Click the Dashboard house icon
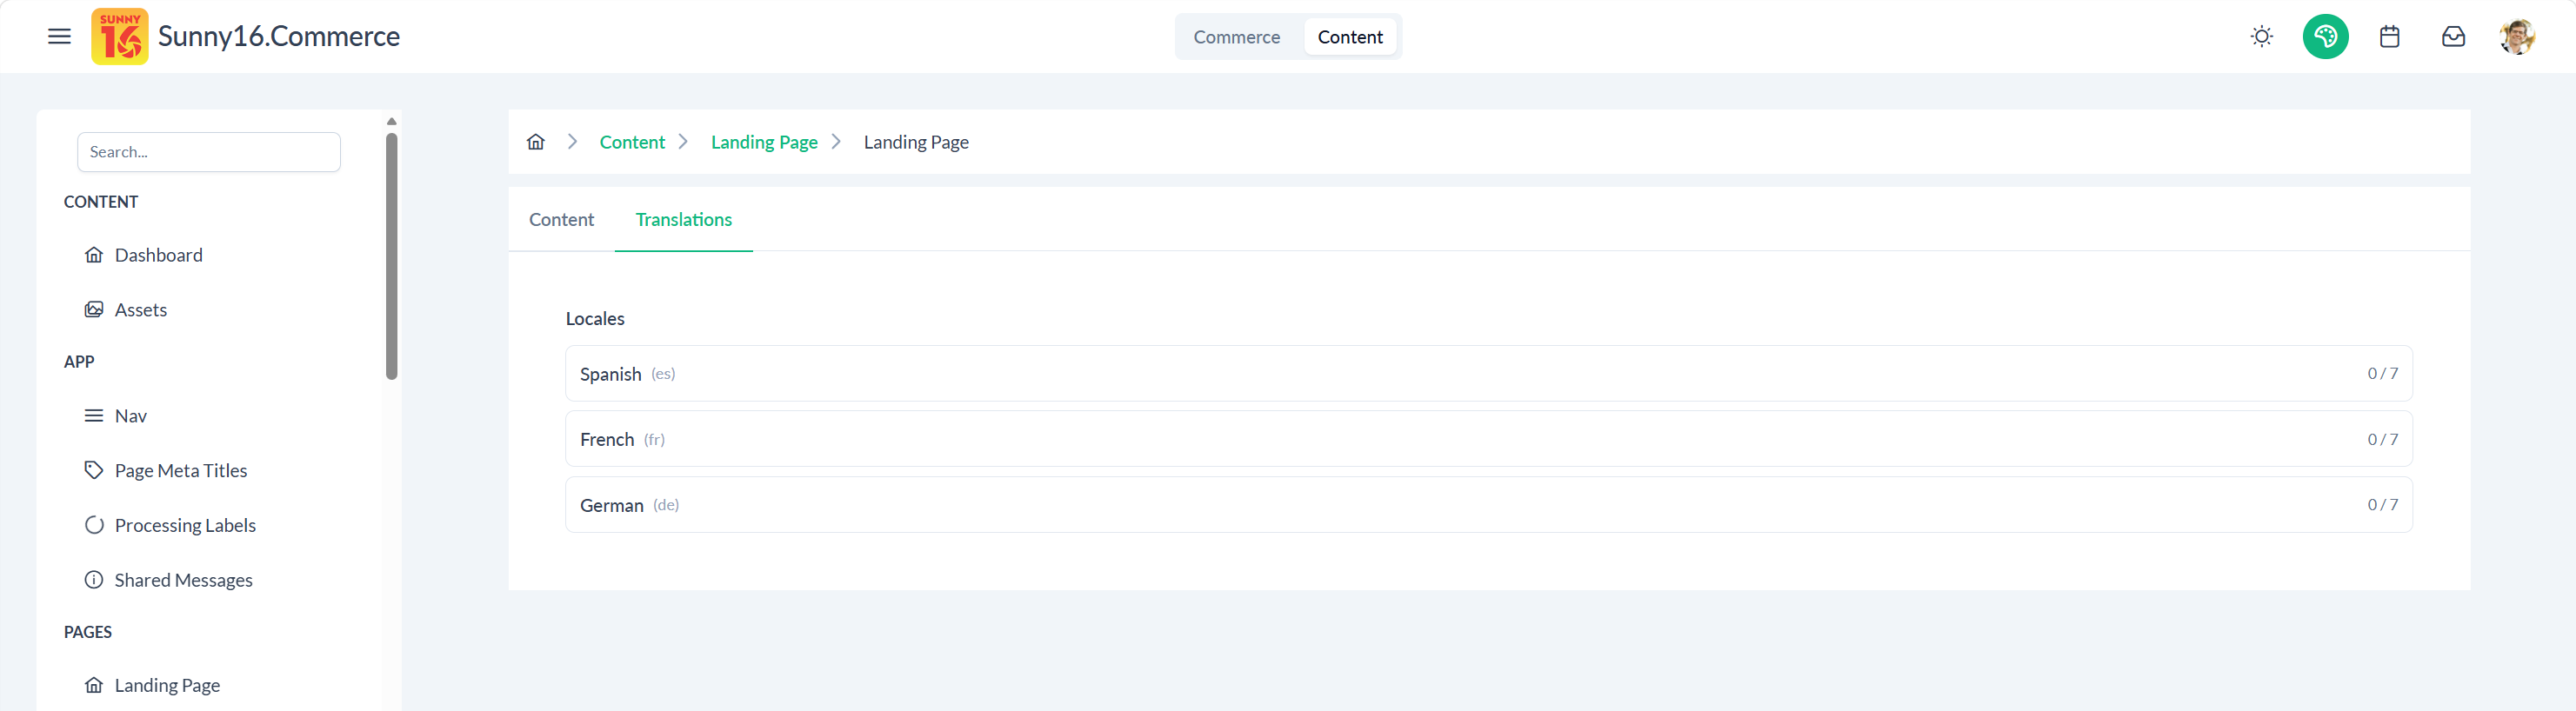Viewport: 2576px width, 711px height. pos(94,255)
